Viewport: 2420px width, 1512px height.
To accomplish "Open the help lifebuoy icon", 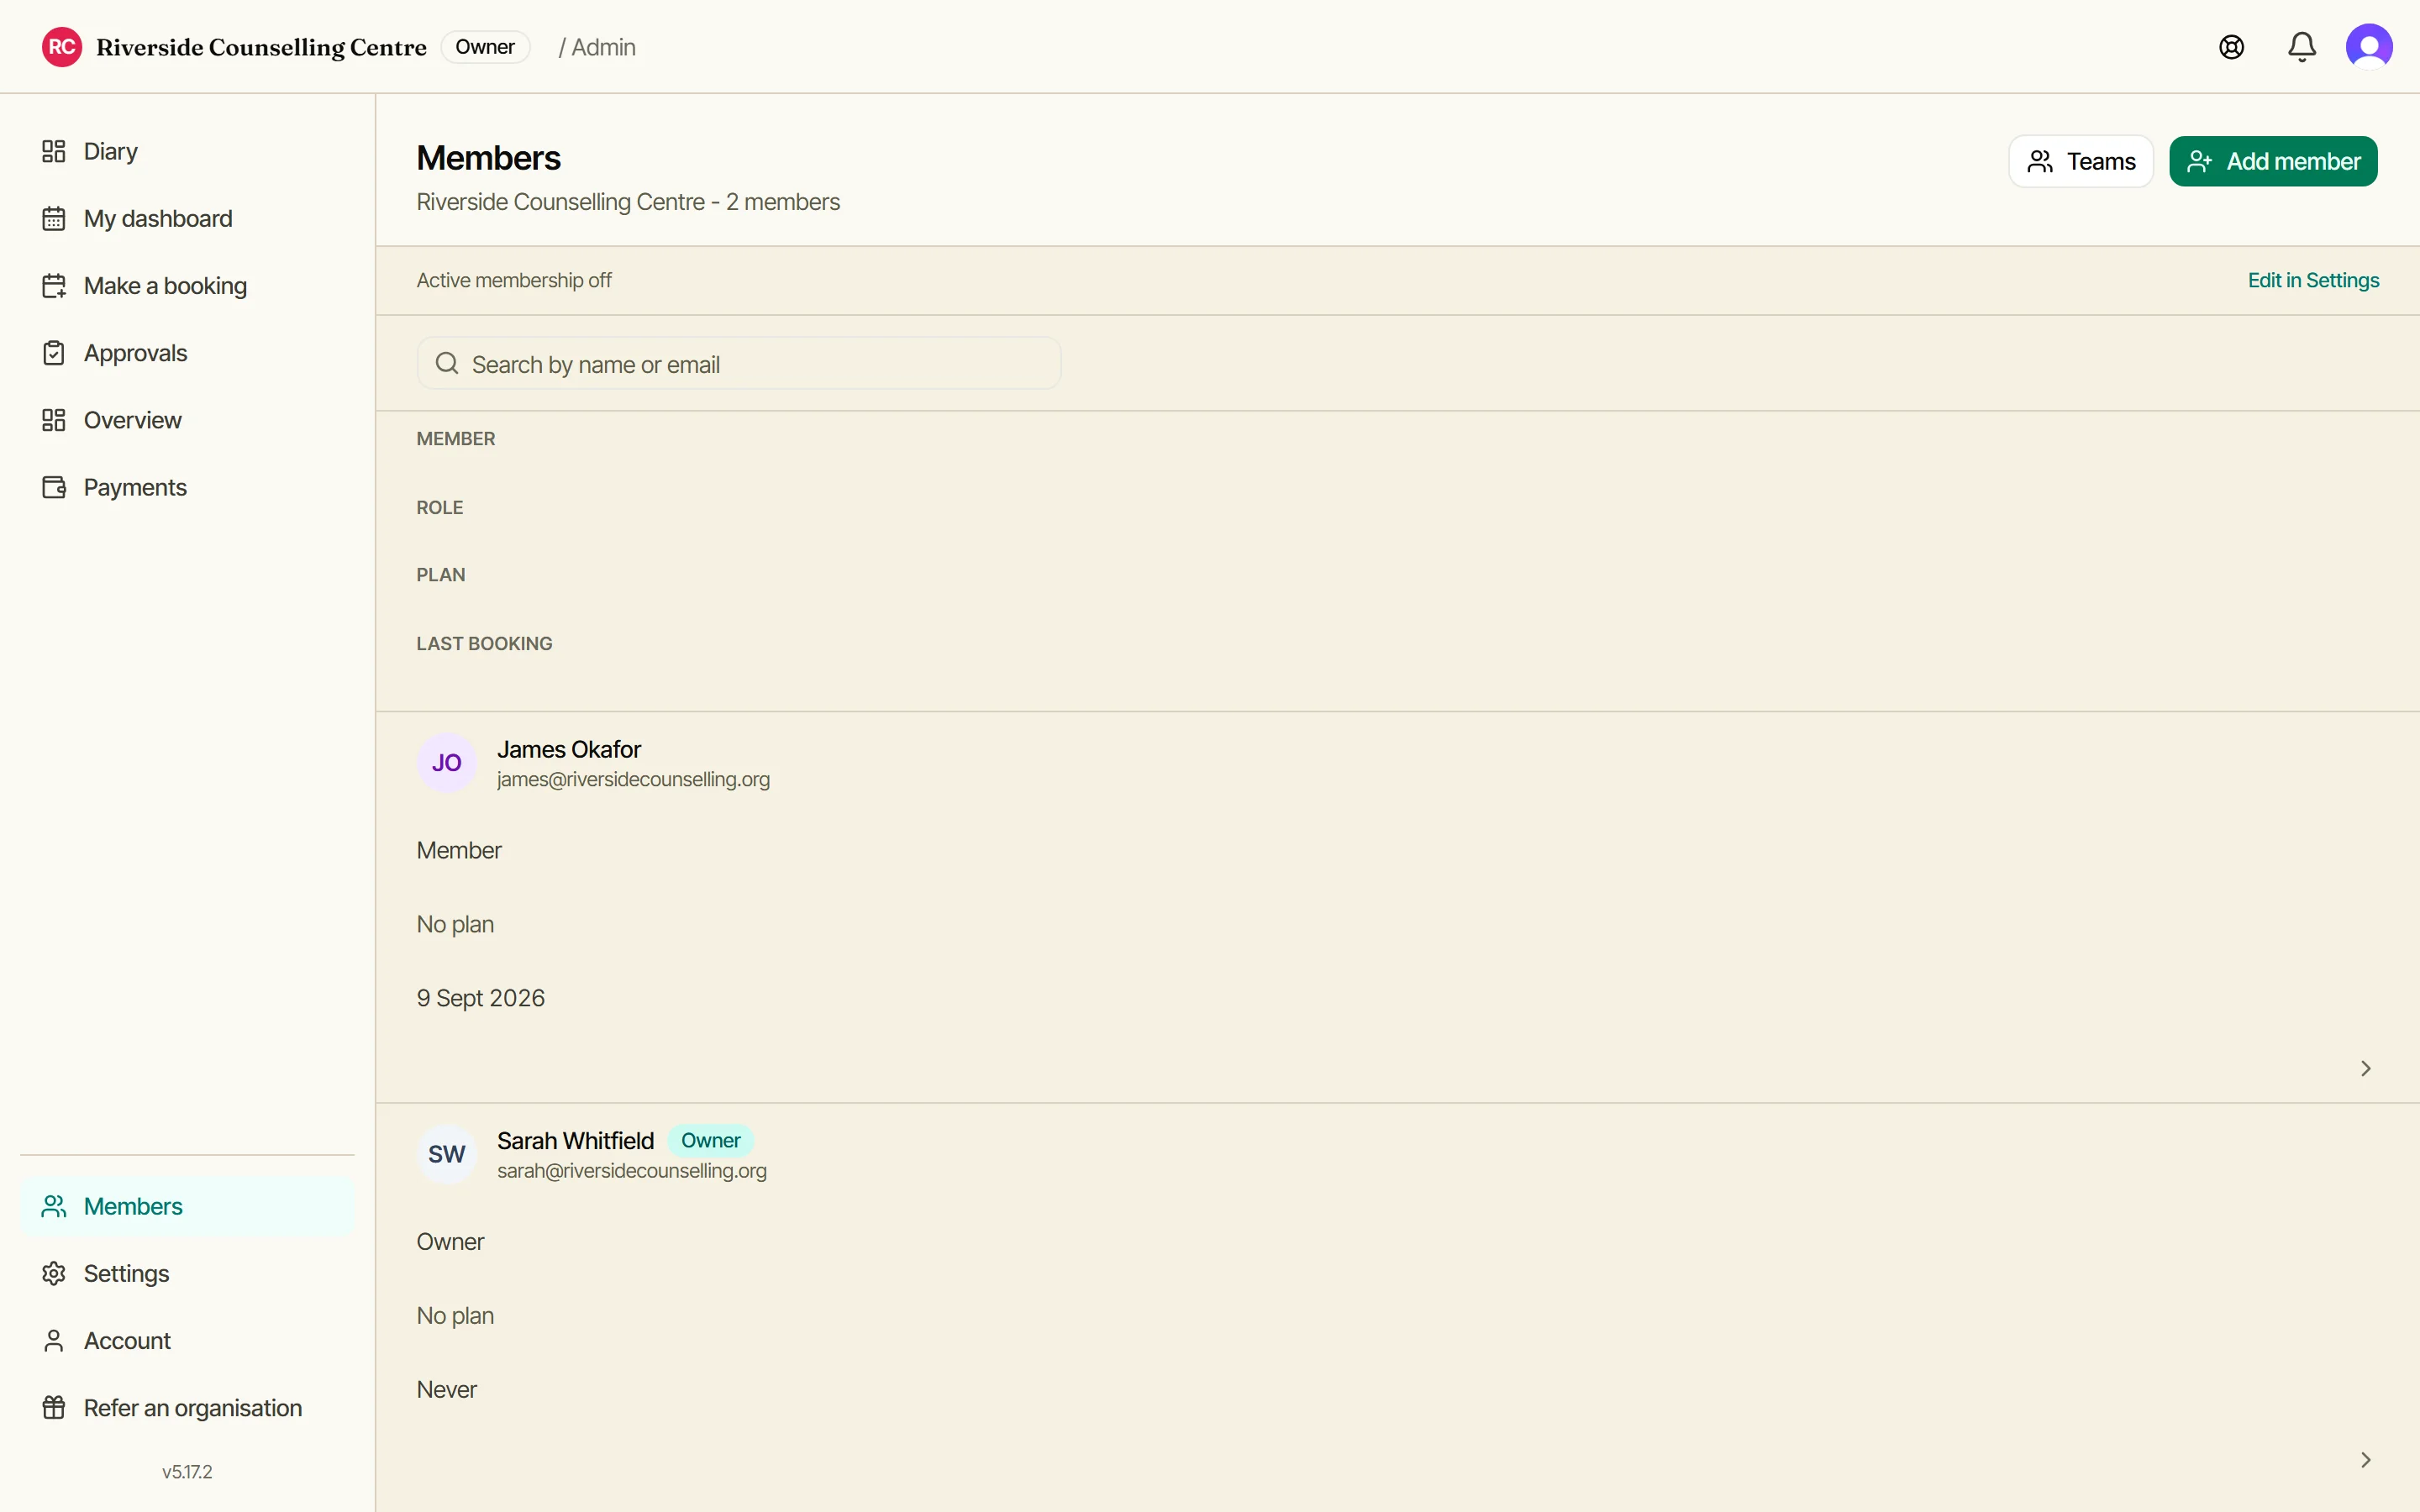I will [x=2231, y=47].
